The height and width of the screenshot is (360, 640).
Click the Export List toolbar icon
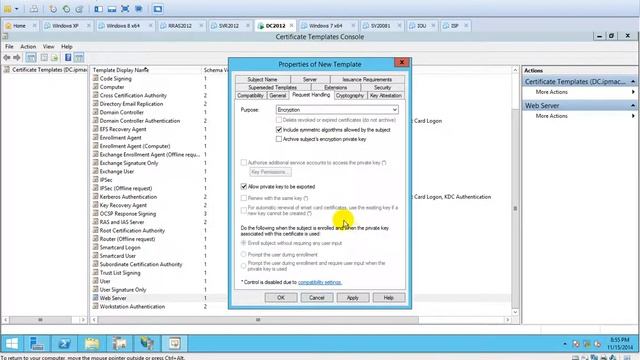54,58
